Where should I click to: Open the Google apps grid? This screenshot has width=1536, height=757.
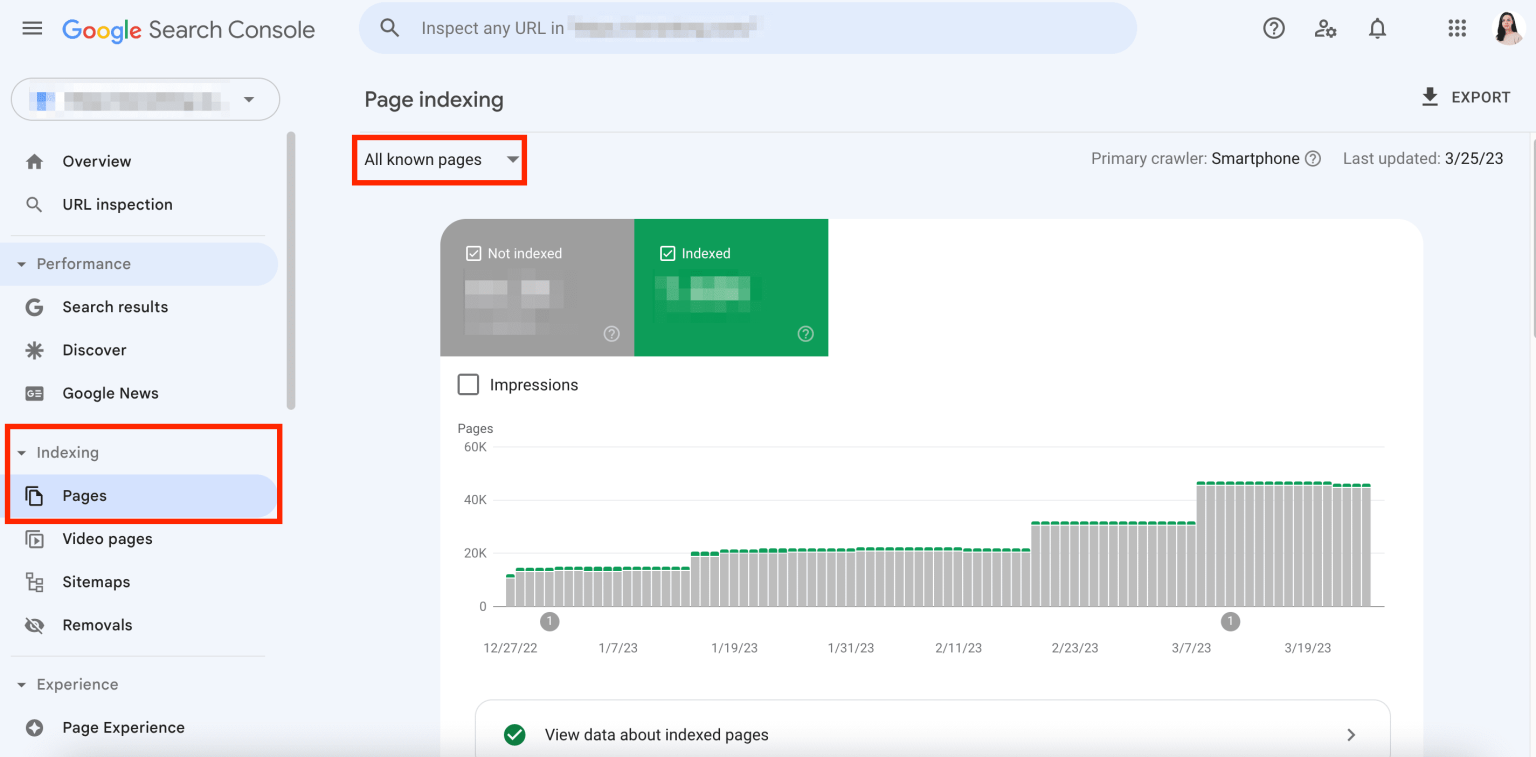tap(1457, 28)
